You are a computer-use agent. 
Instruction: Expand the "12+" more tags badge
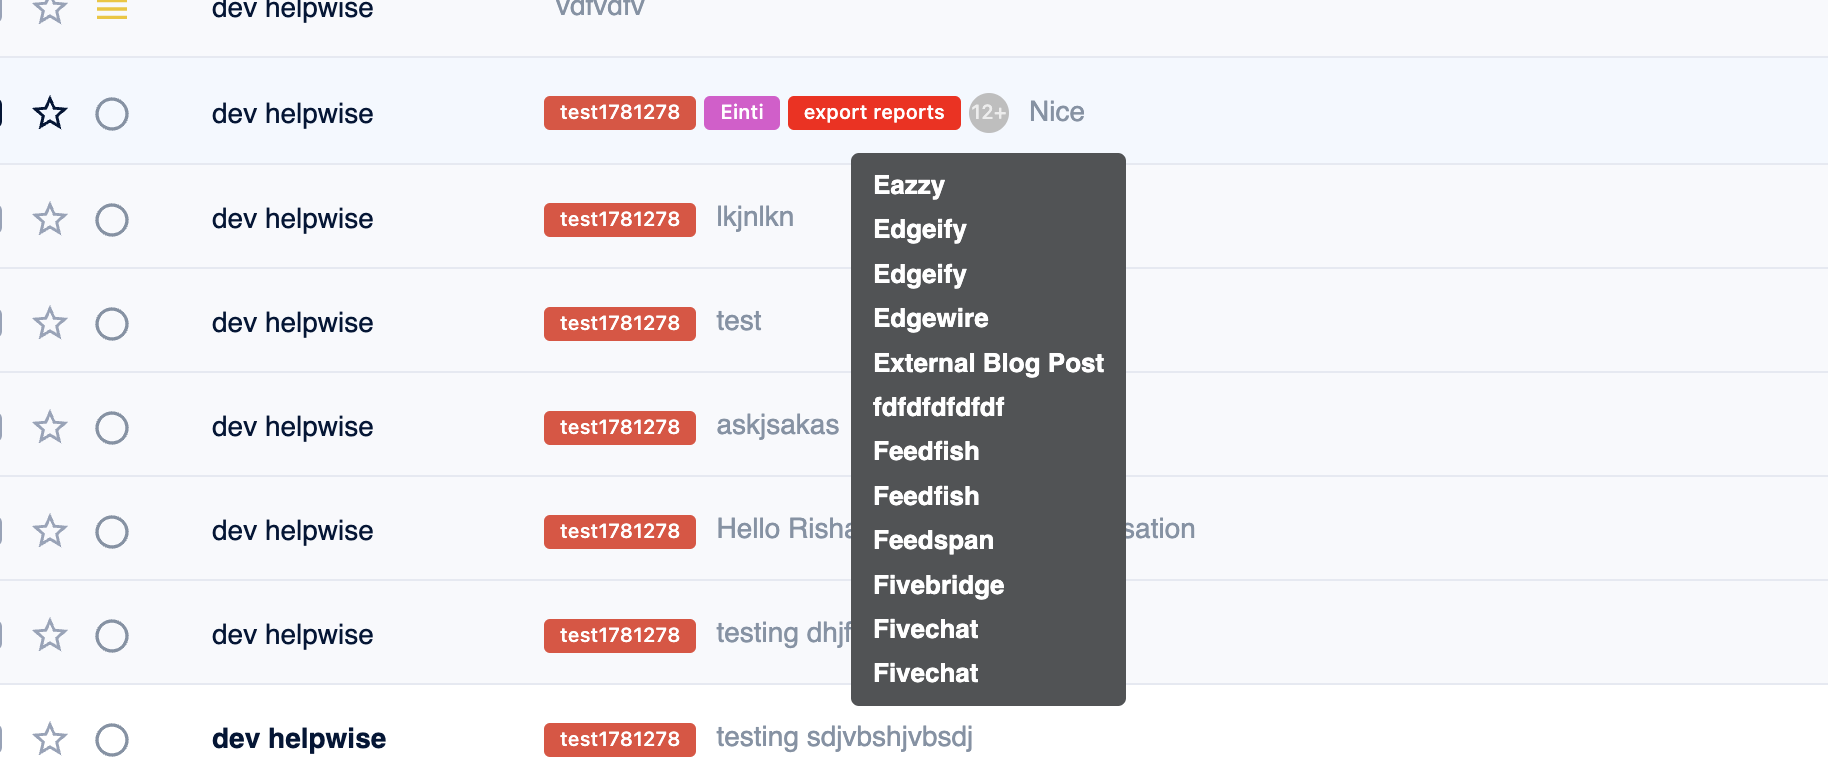pyautogui.click(x=988, y=113)
